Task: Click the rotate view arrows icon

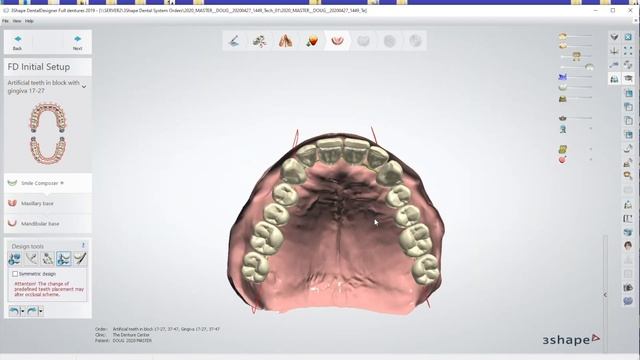Action: (x=628, y=64)
